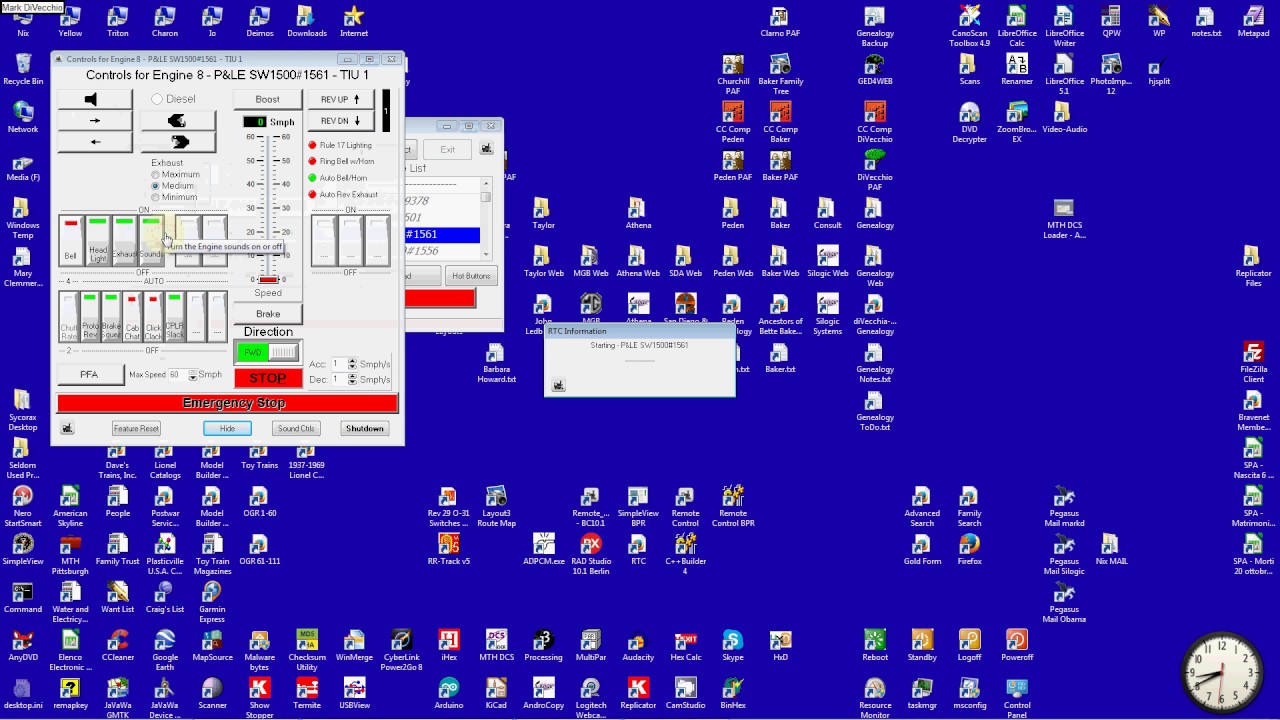
Task: Adjust the Max Speed stepper arrows
Action: [193, 375]
